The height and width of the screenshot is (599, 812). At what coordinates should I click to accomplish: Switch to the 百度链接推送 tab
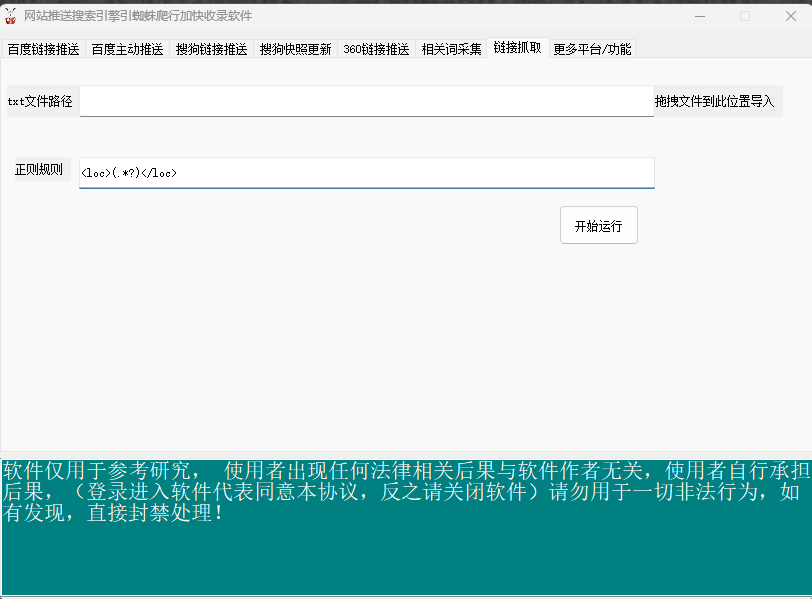[x=43, y=49]
